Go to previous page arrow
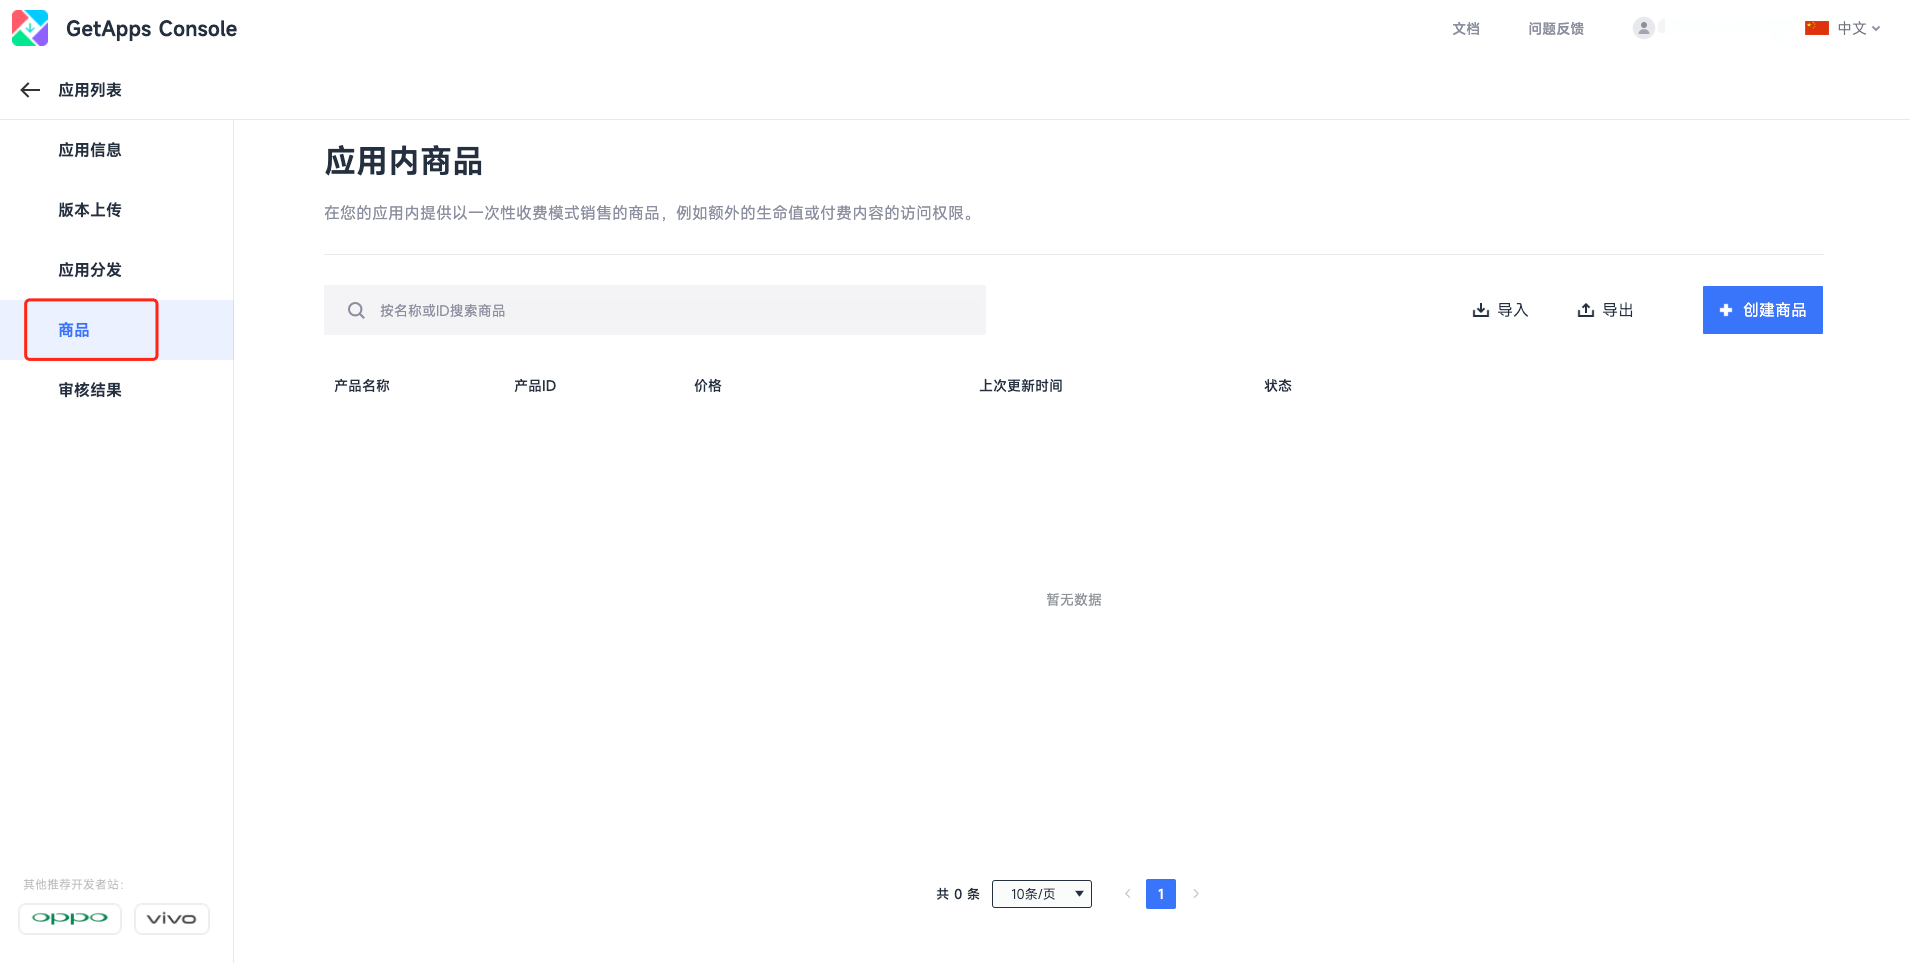The height and width of the screenshot is (963, 1910). tap(1127, 894)
